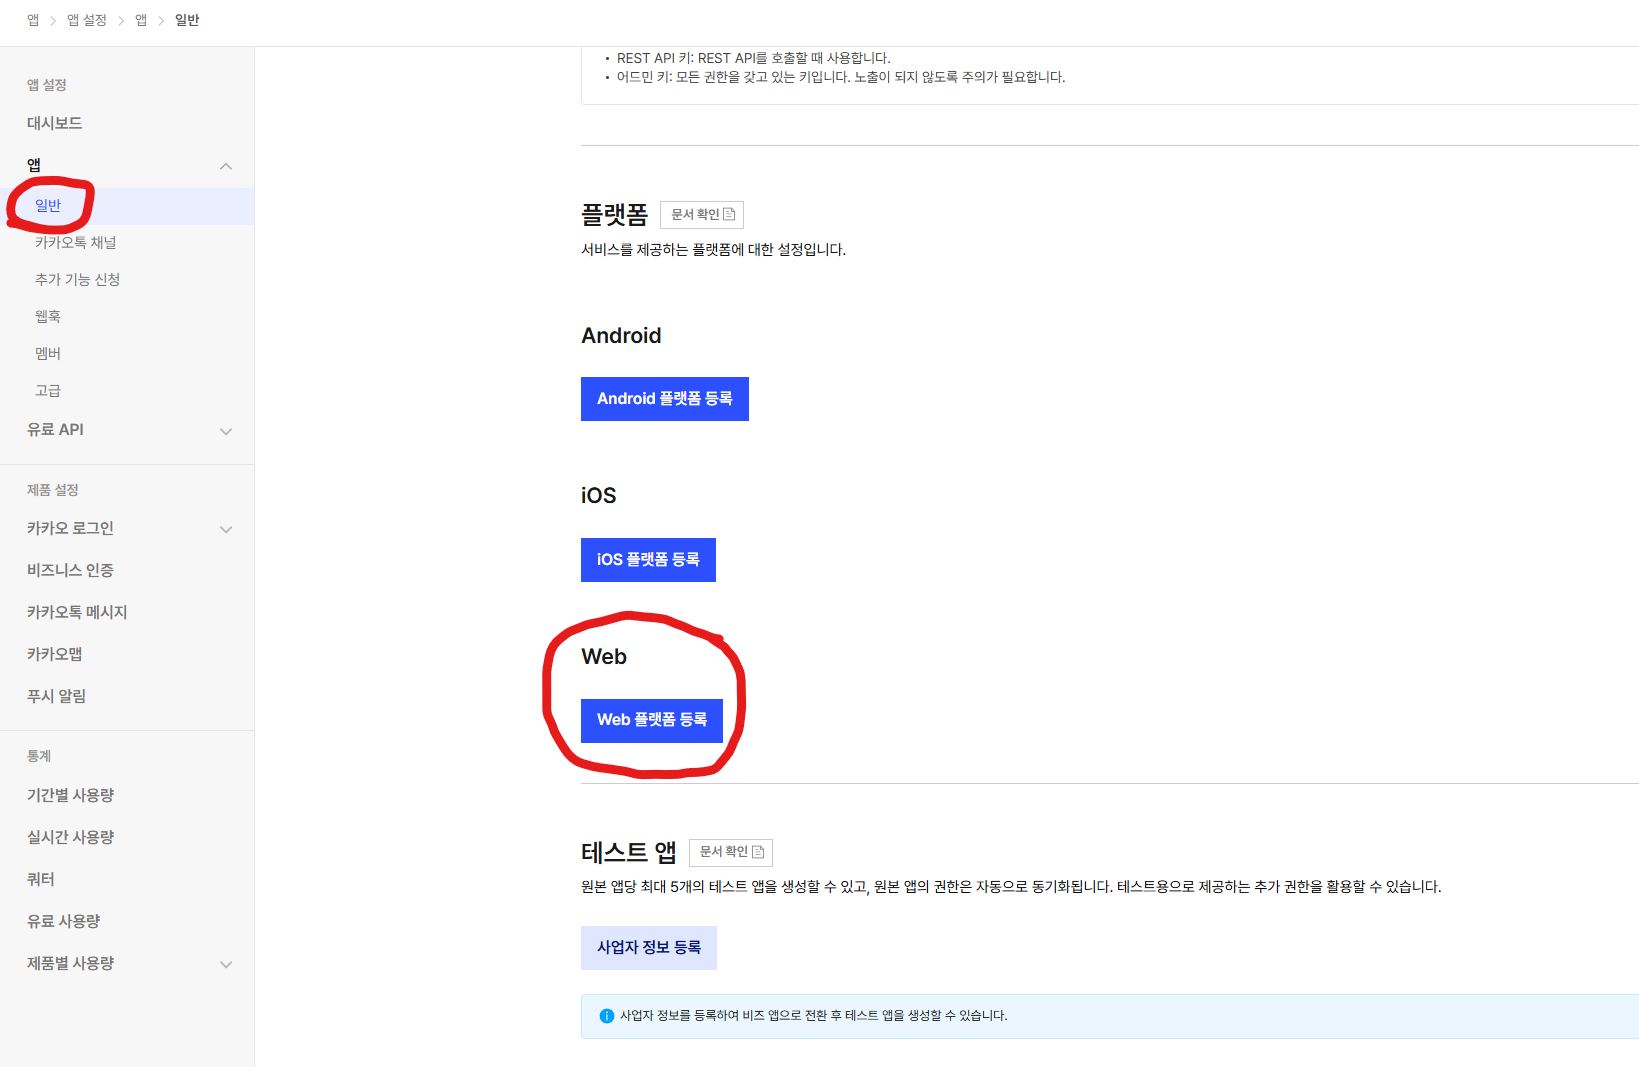This screenshot has width=1639, height=1067.
Task: Click the iOS heading text
Action: (599, 496)
